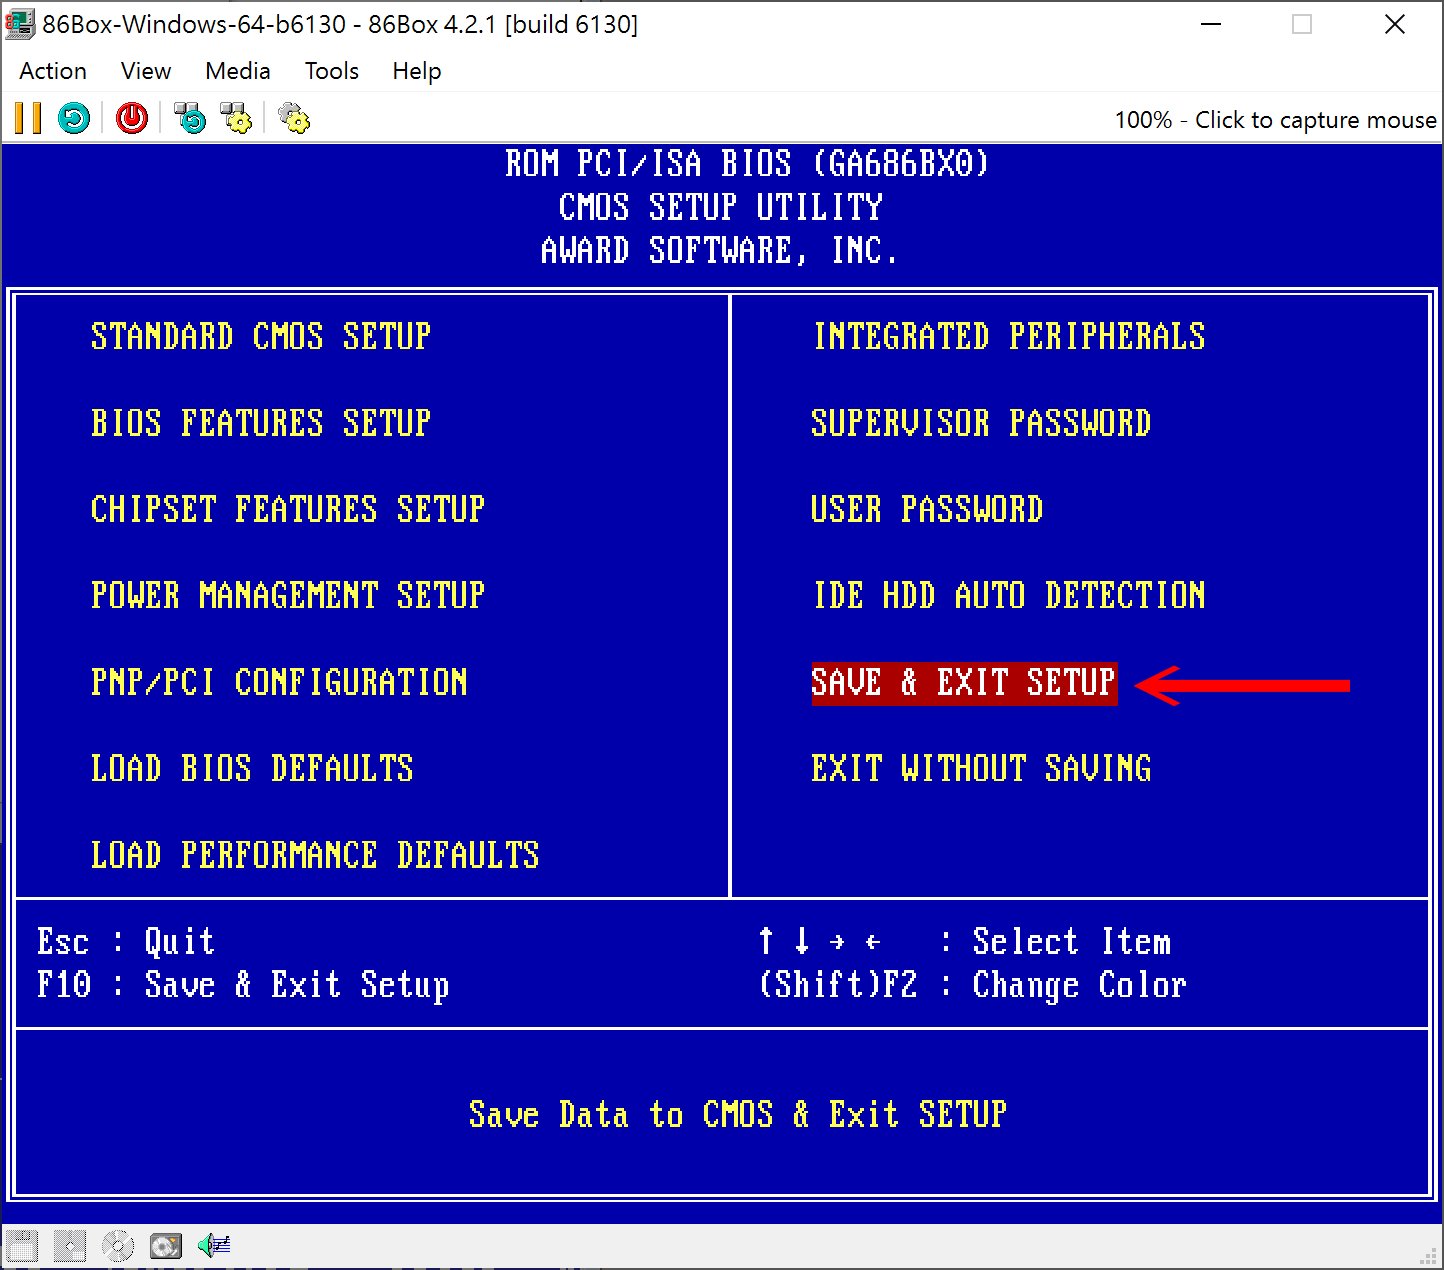Select LOAD BIOS DEFAULTS

pyautogui.click(x=252, y=769)
